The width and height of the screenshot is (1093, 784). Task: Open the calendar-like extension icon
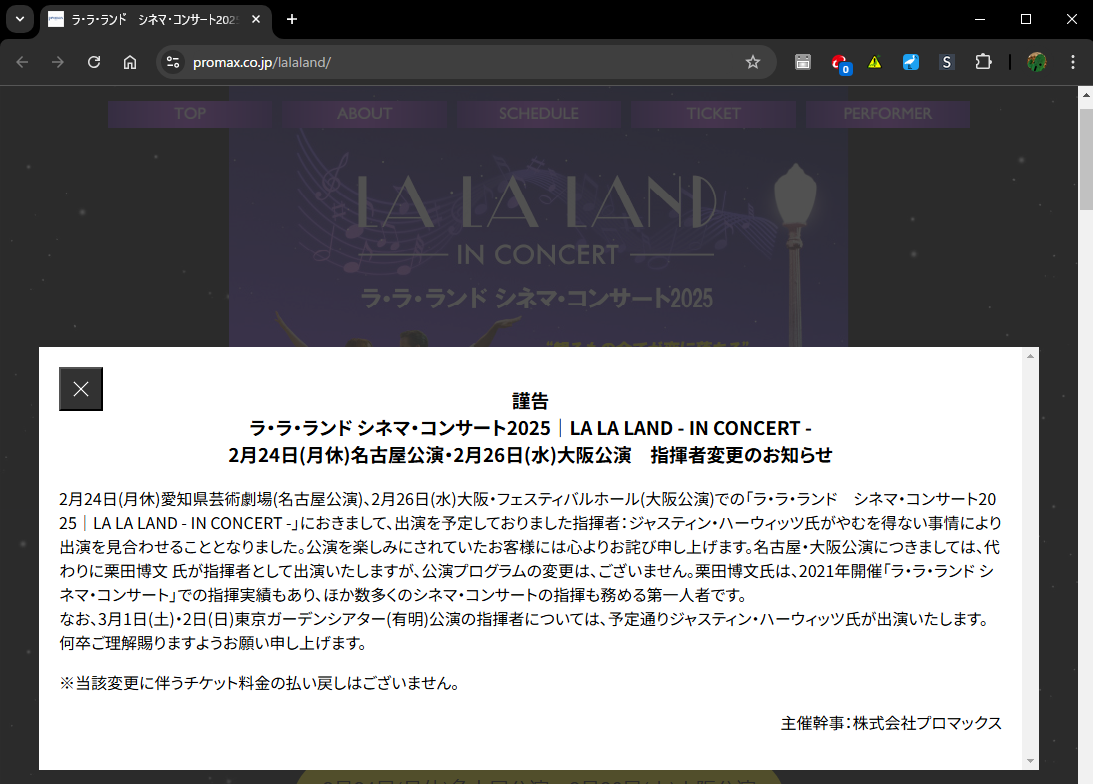(x=803, y=62)
